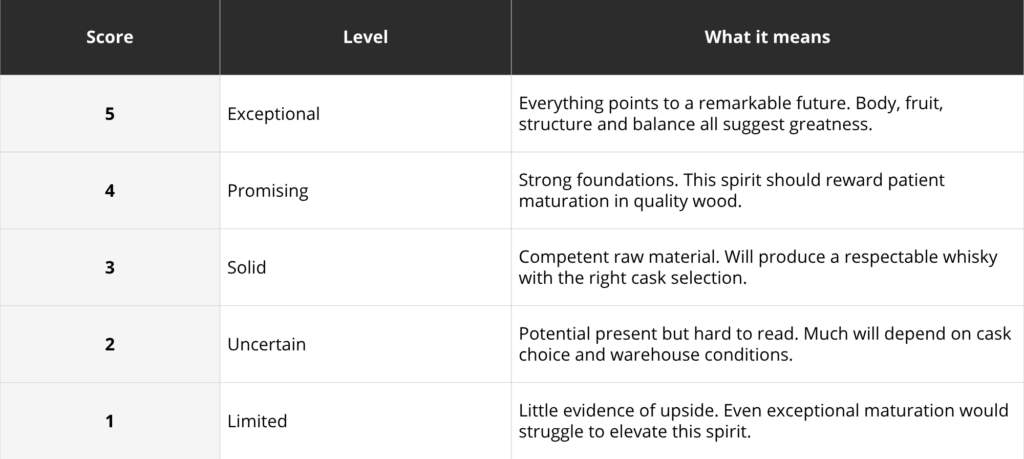
Task: Click the Promising level cell
Action: click(x=366, y=191)
